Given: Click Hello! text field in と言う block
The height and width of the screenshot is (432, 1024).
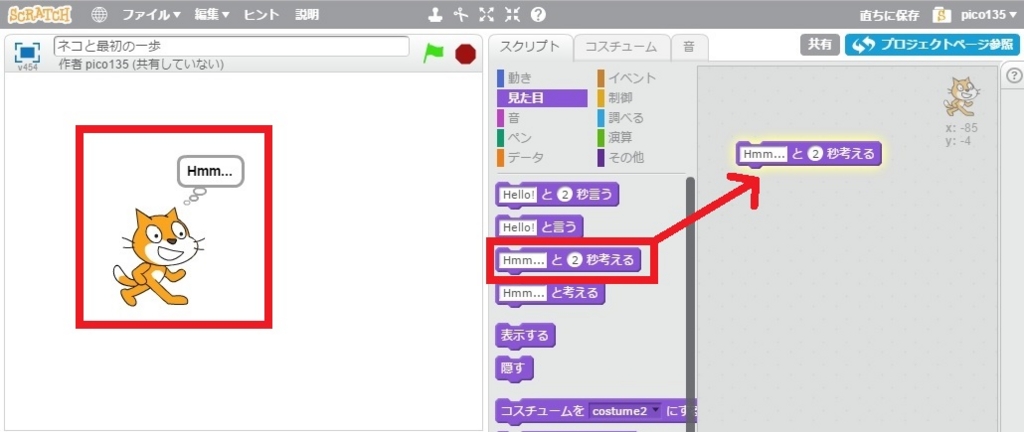Looking at the screenshot, I should point(518,227).
